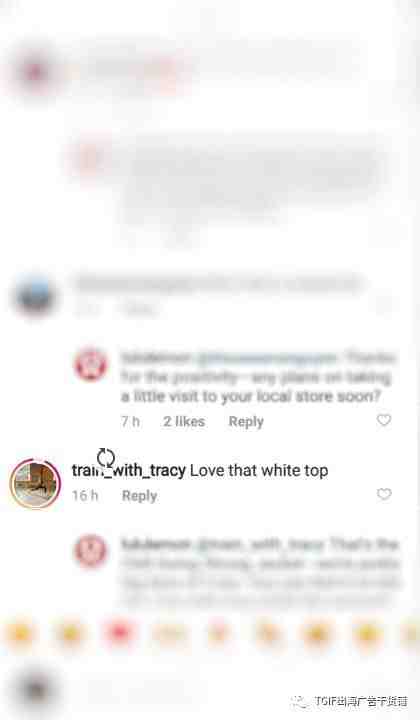This screenshot has height=720, width=420.
Task: Select the "Love that white top" comment text
Action: point(259,470)
